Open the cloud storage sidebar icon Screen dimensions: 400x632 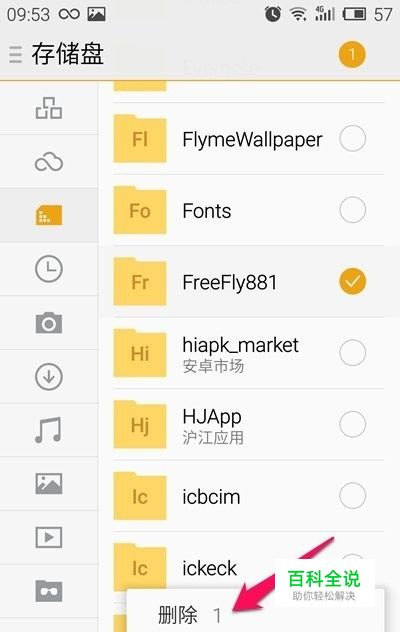click(49, 162)
